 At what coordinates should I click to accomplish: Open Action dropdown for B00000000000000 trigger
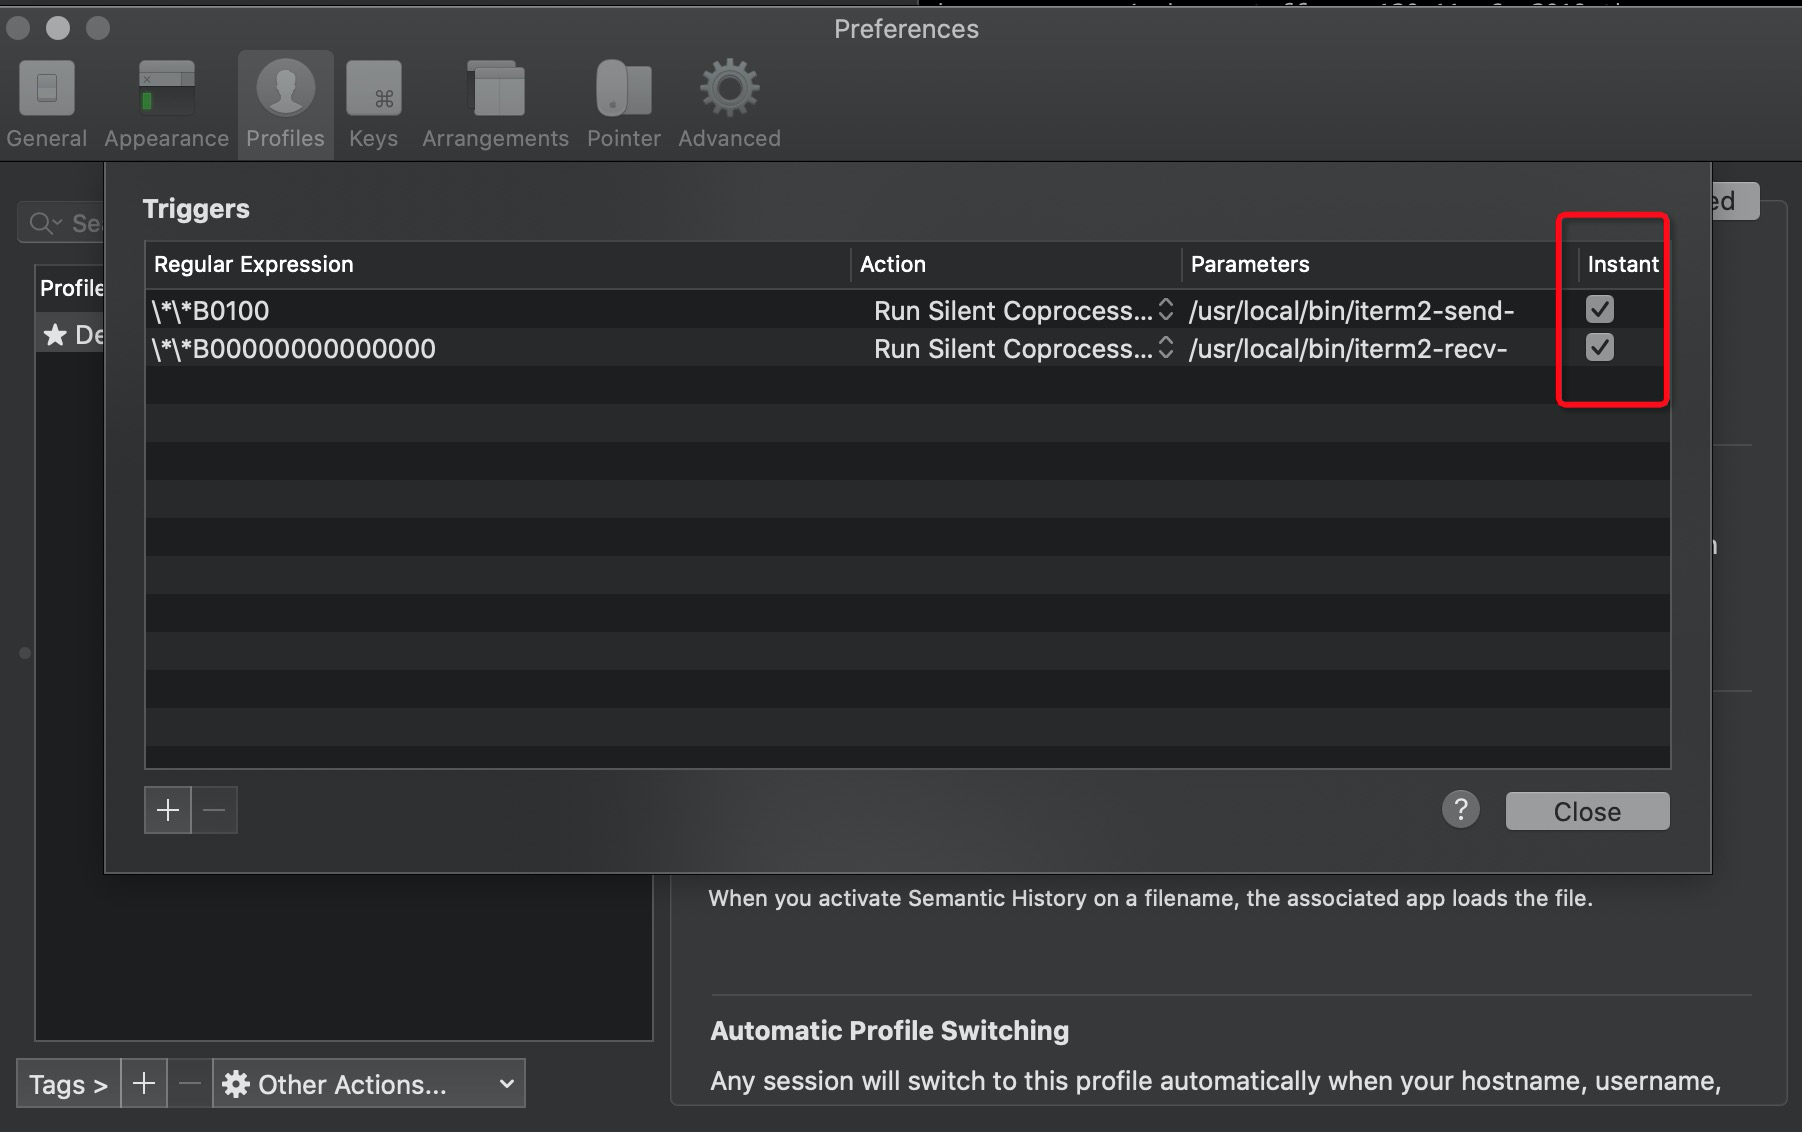(x=1022, y=348)
